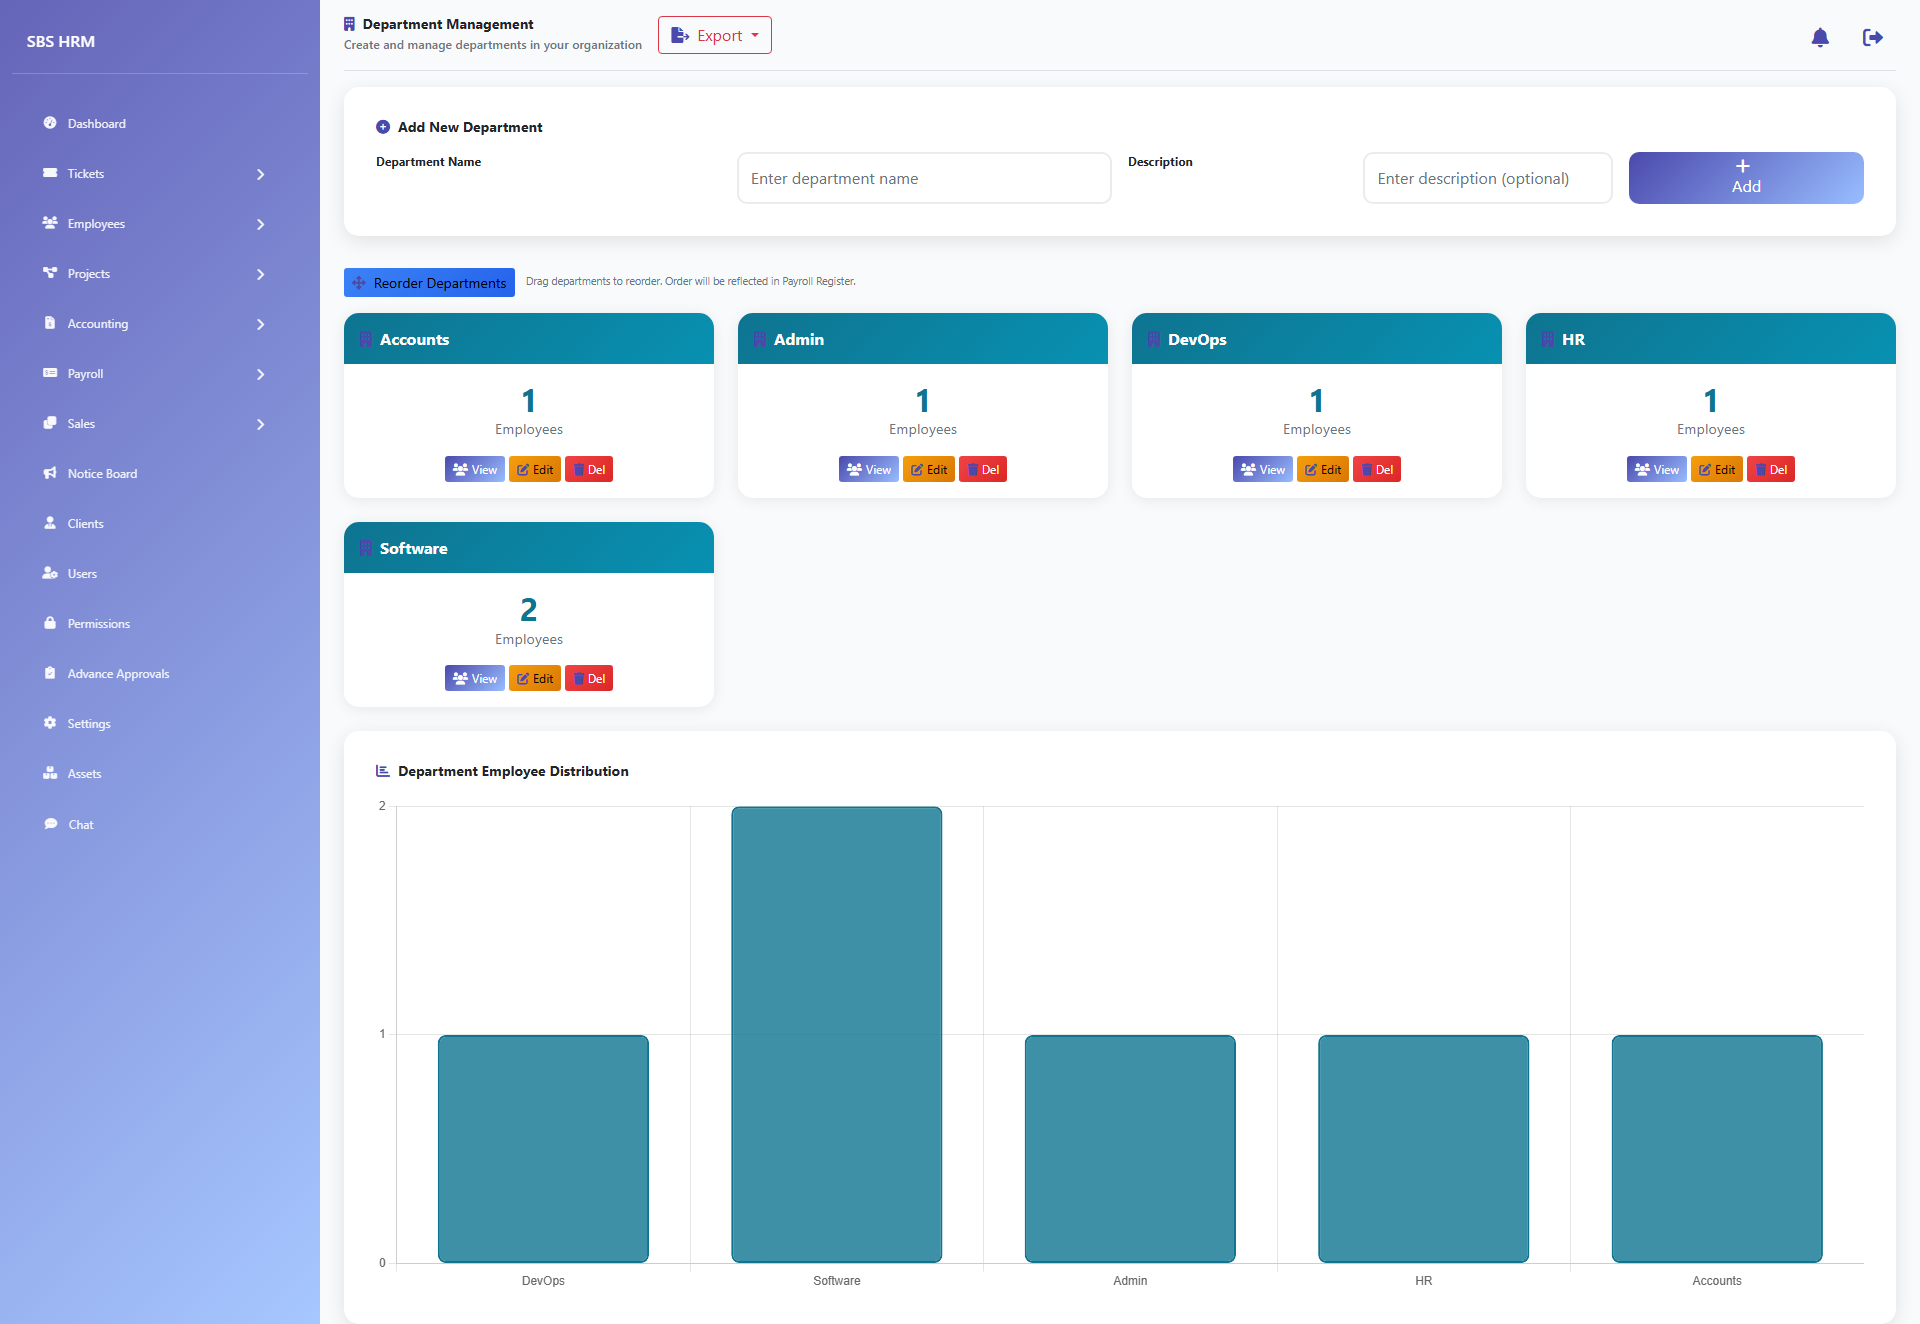Click the Assets boxes icon in sidebar
The height and width of the screenshot is (1324, 1920).
click(x=50, y=773)
